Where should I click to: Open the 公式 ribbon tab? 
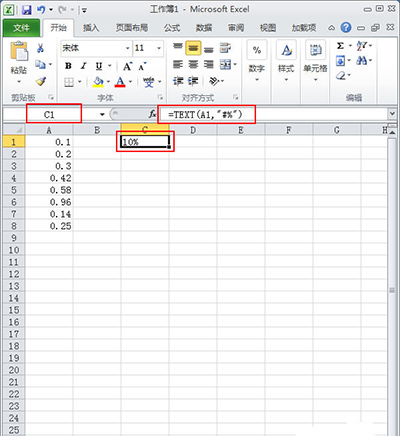point(172,28)
